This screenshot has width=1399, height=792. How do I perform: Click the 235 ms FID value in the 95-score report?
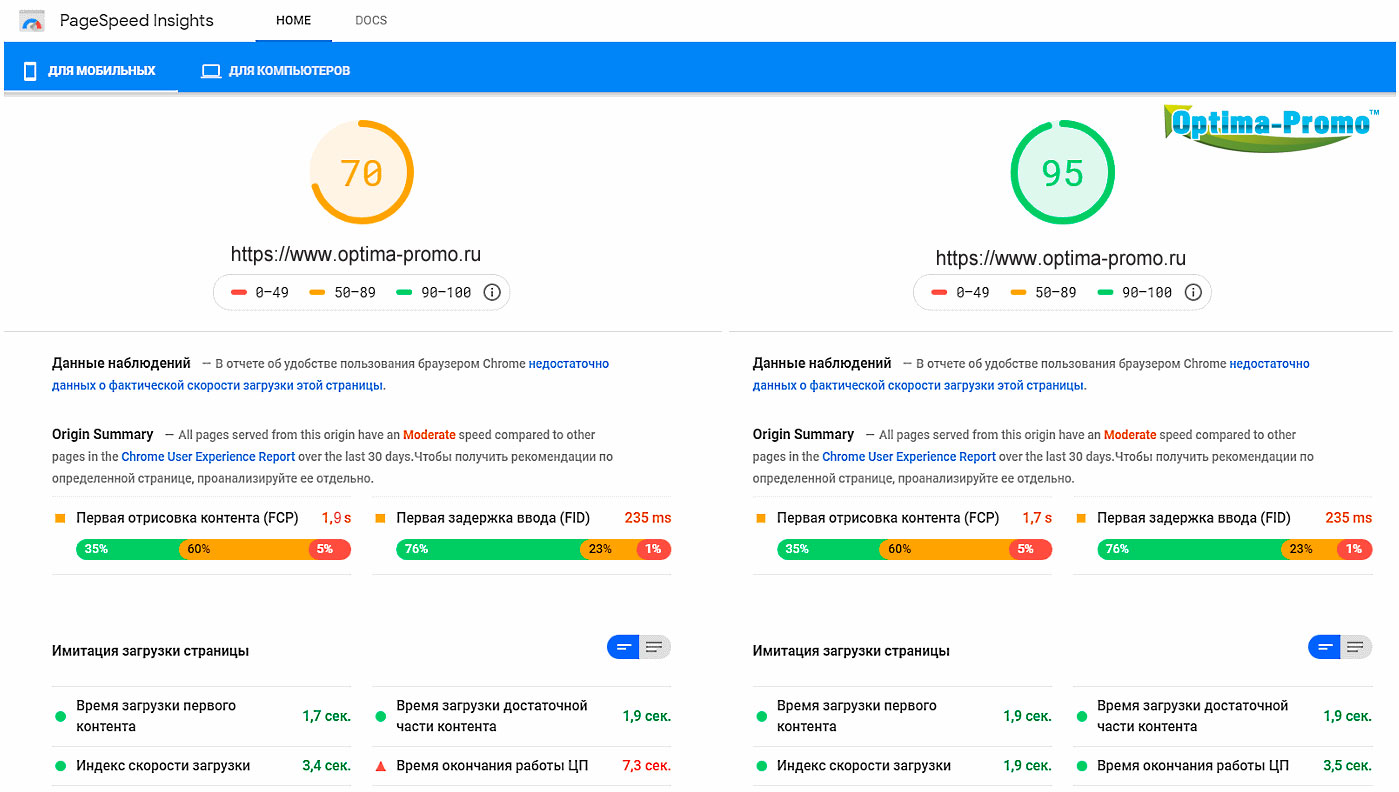1349,518
